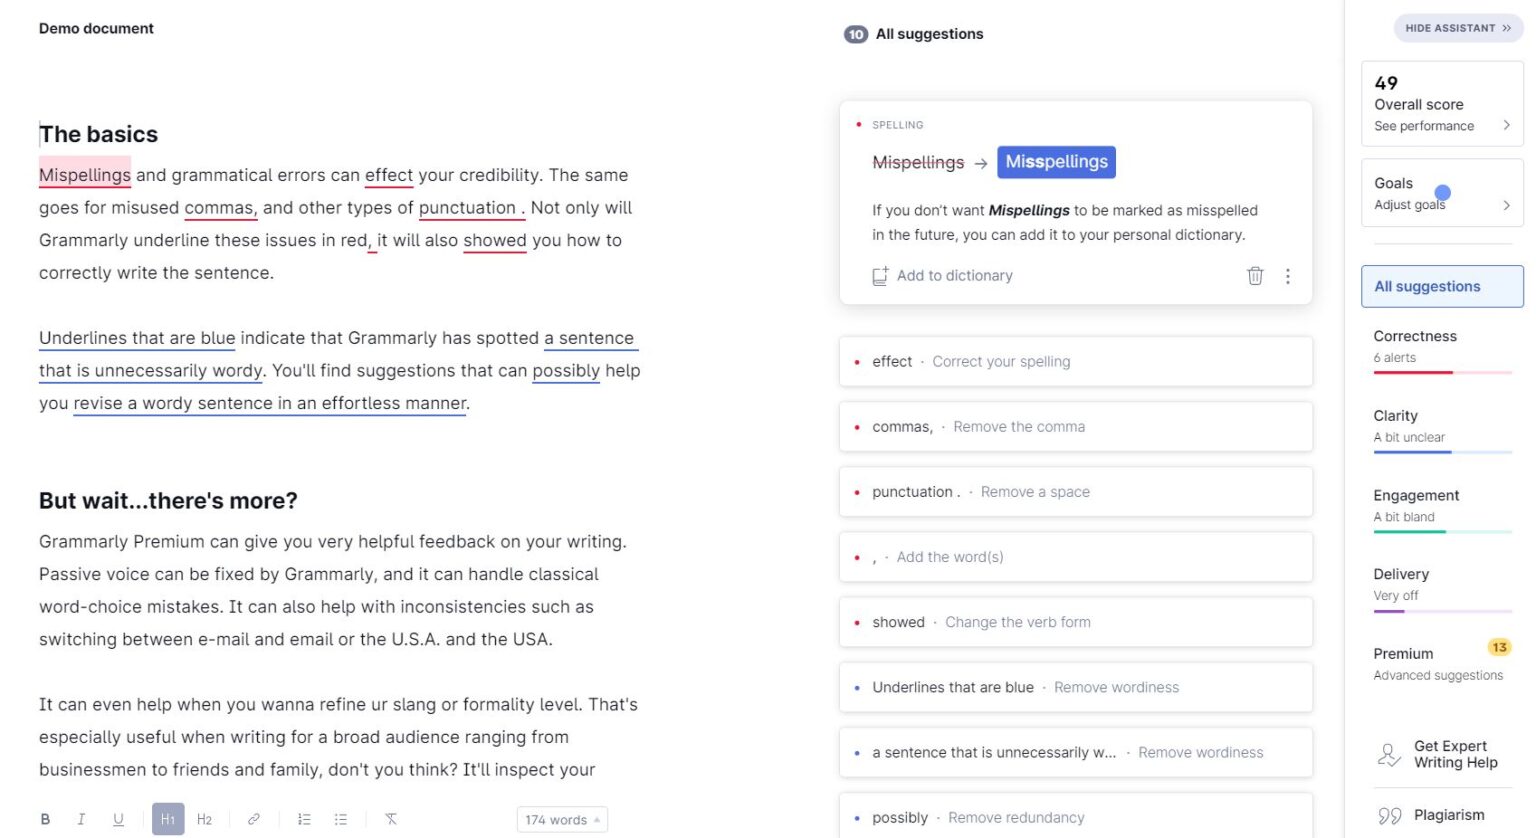Open the word count dropdown
This screenshot has width=1536, height=838.
(562, 819)
